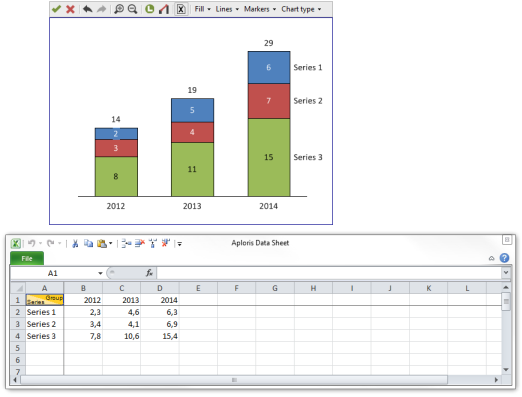Click Undo in the data sheet toolbar
The width and height of the screenshot is (522, 397).
(32, 243)
